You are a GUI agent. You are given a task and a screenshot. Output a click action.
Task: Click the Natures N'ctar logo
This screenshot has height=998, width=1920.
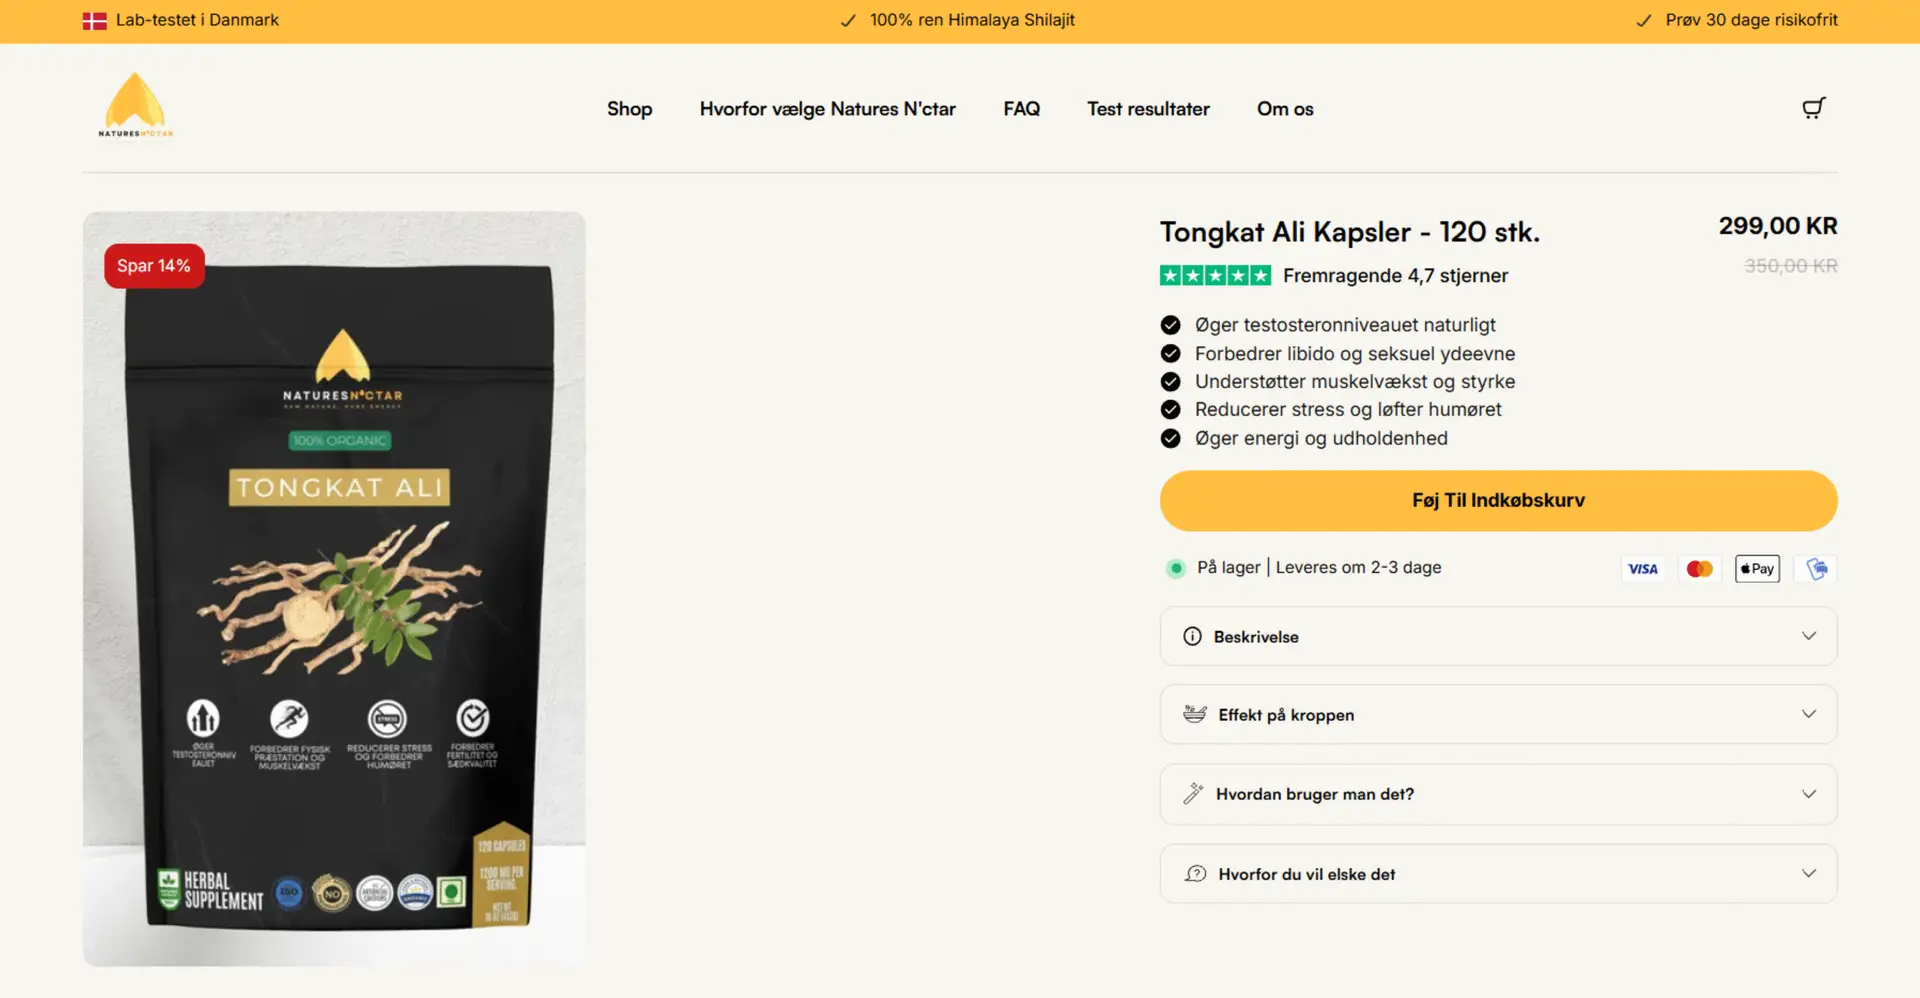point(136,105)
